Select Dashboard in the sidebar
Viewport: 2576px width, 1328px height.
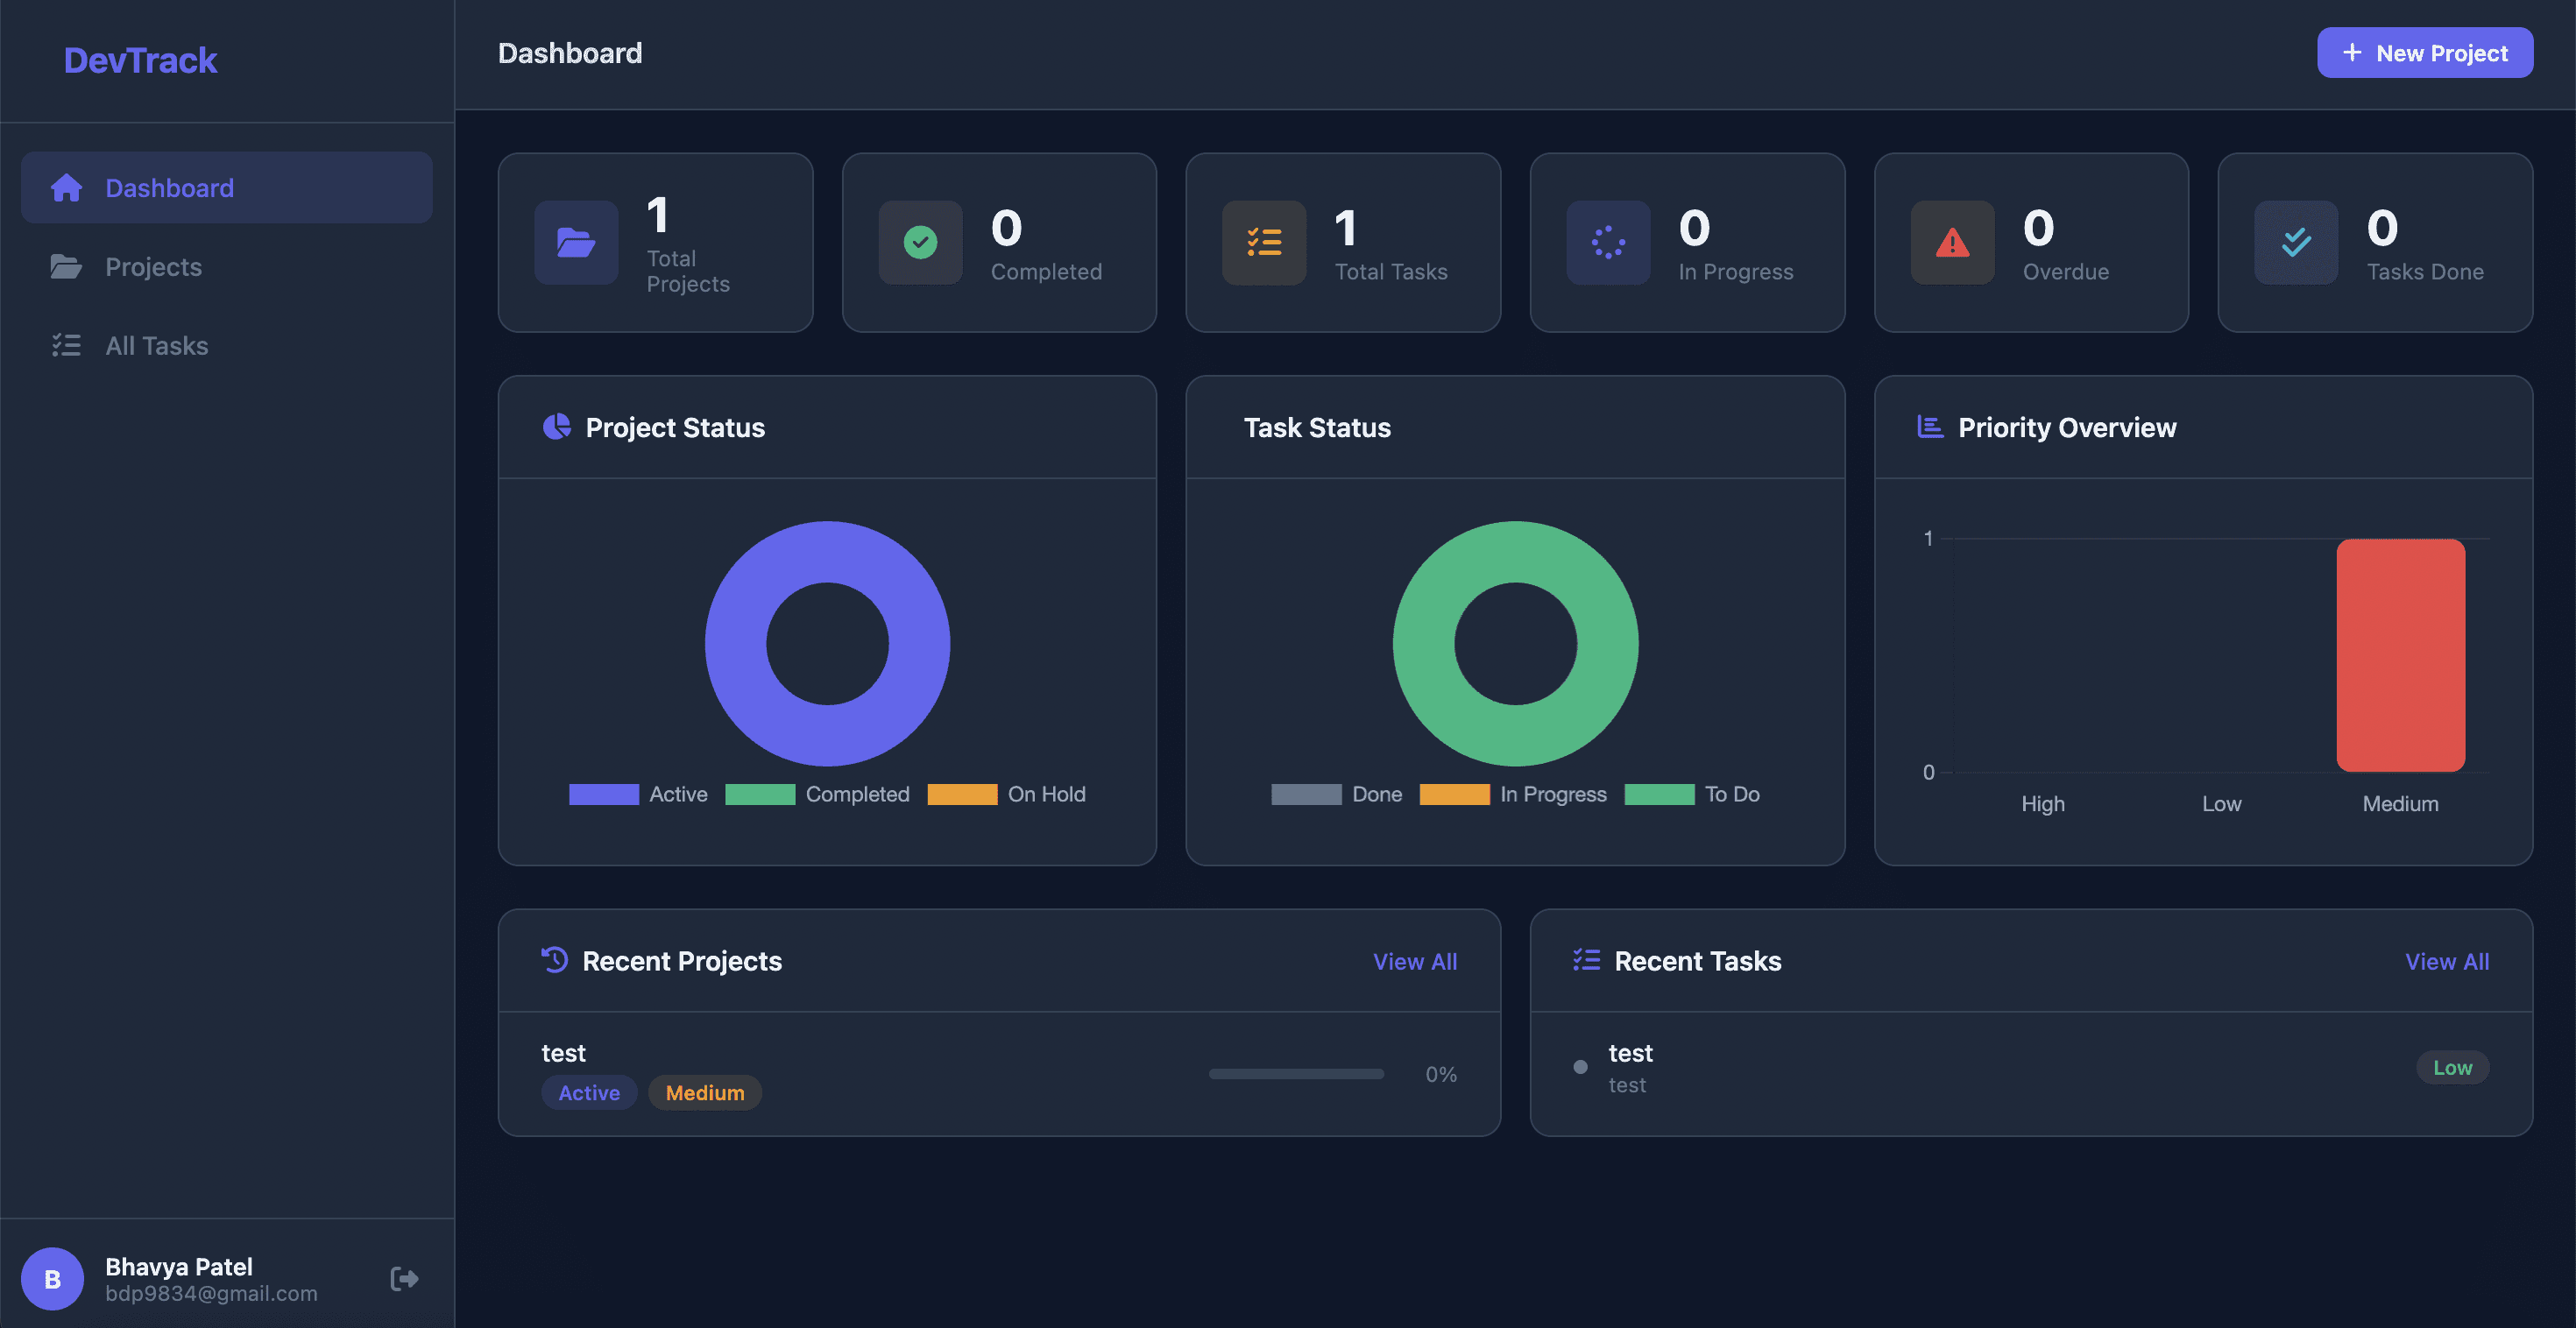point(169,188)
